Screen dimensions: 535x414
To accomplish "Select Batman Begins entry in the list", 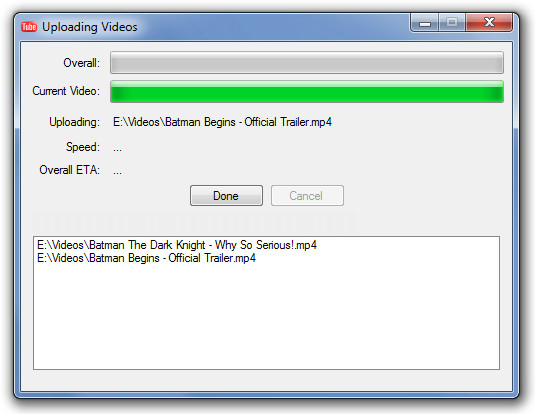I will tap(146, 258).
